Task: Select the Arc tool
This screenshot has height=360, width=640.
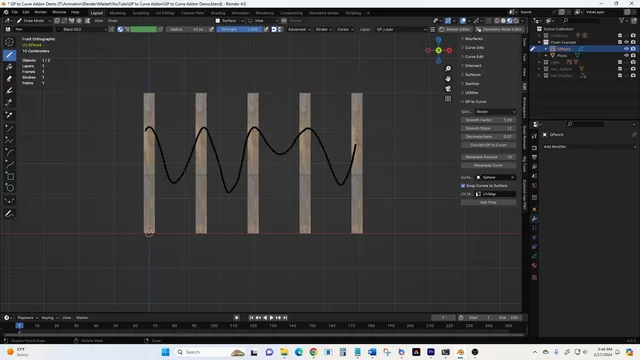Action: 9,152
